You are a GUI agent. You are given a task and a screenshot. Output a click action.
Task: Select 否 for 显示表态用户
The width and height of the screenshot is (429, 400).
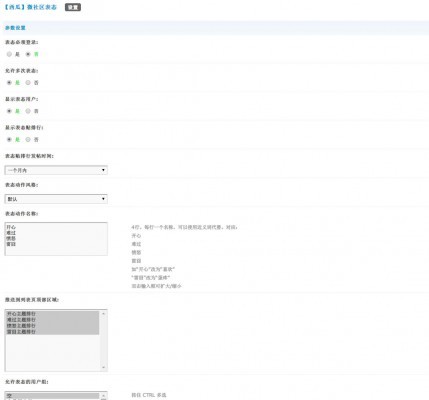pyautogui.click(x=28, y=111)
